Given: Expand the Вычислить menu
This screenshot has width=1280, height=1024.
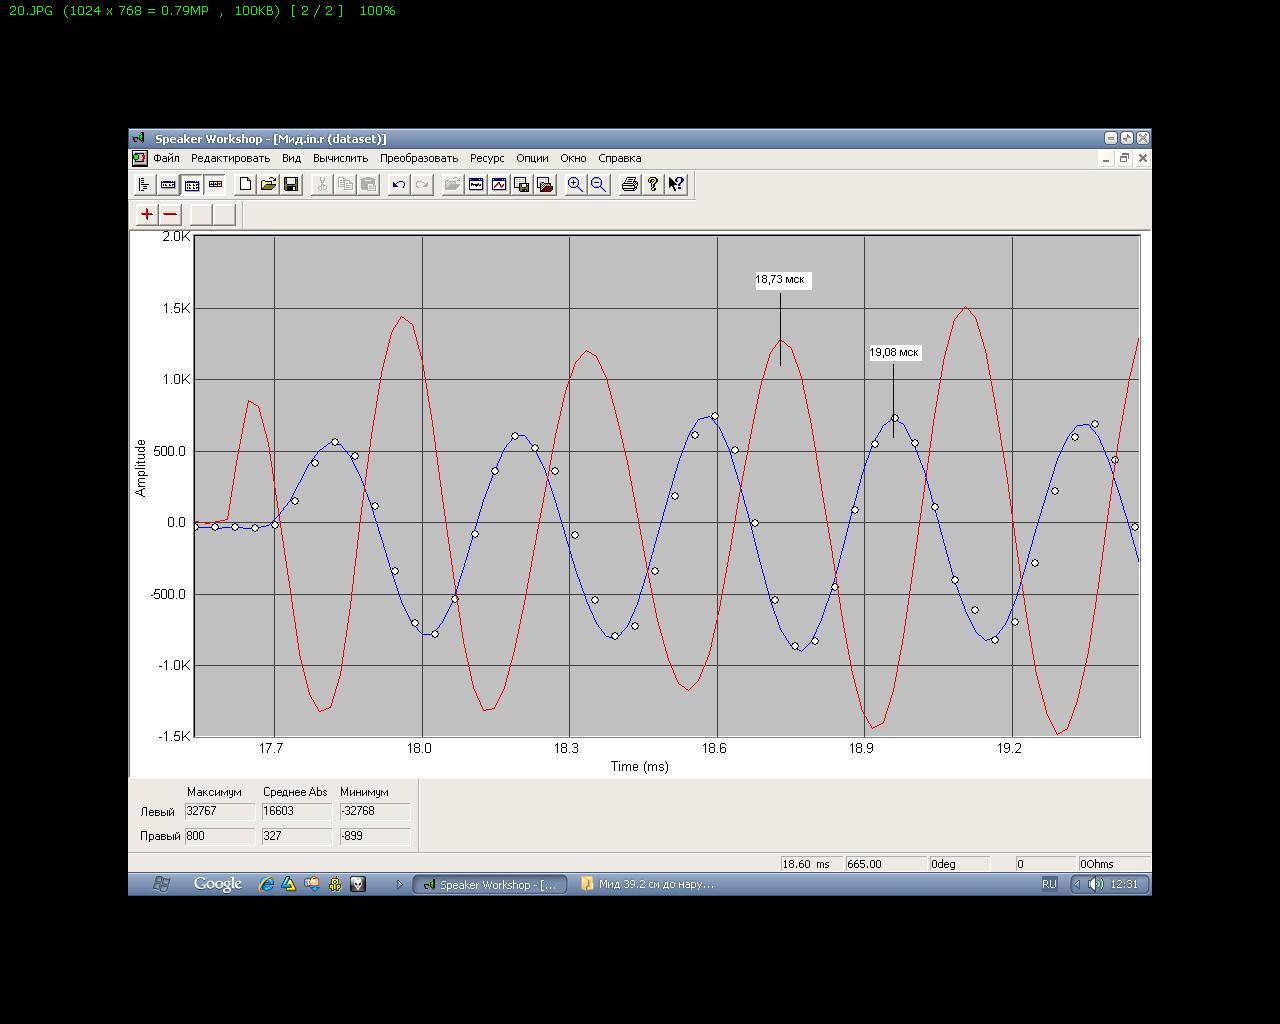Looking at the screenshot, I should coord(340,158).
